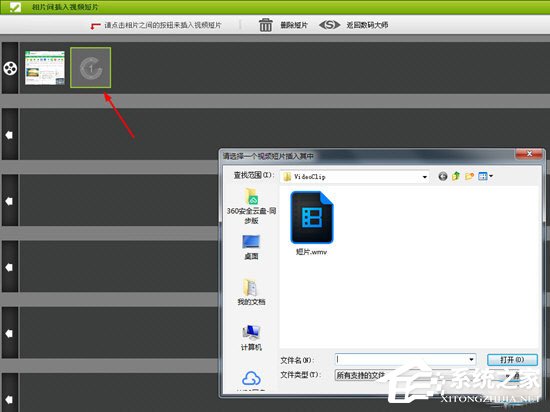Click the trash can delete clip icon
Viewport: 550px width, 412px height.
tap(266, 25)
